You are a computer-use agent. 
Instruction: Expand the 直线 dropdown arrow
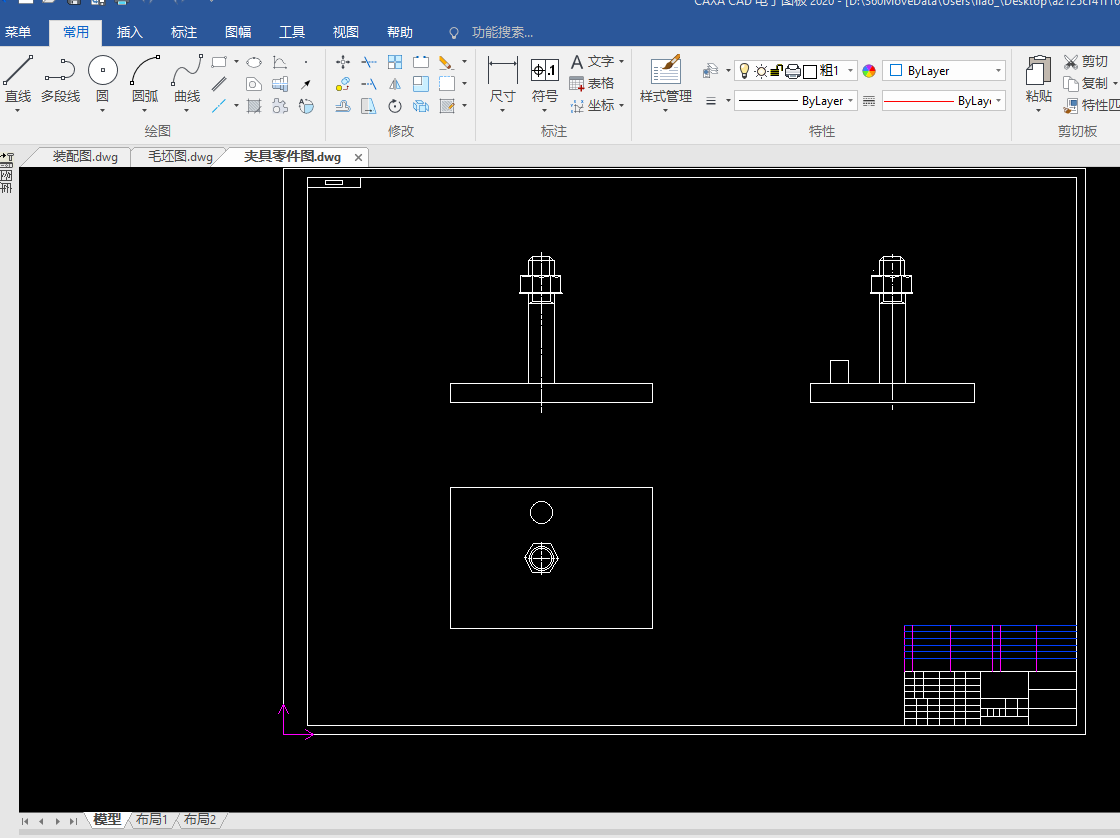click(x=18, y=111)
